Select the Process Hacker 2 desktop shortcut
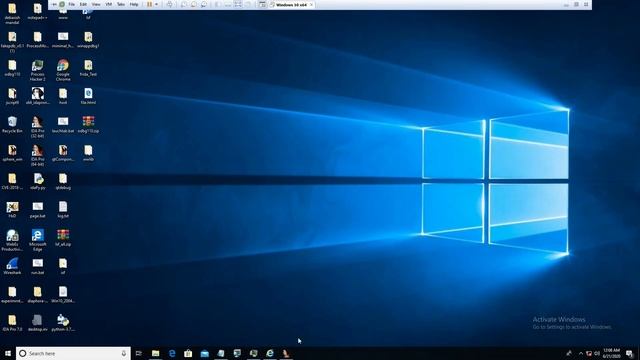The image size is (640, 360). pos(37,70)
